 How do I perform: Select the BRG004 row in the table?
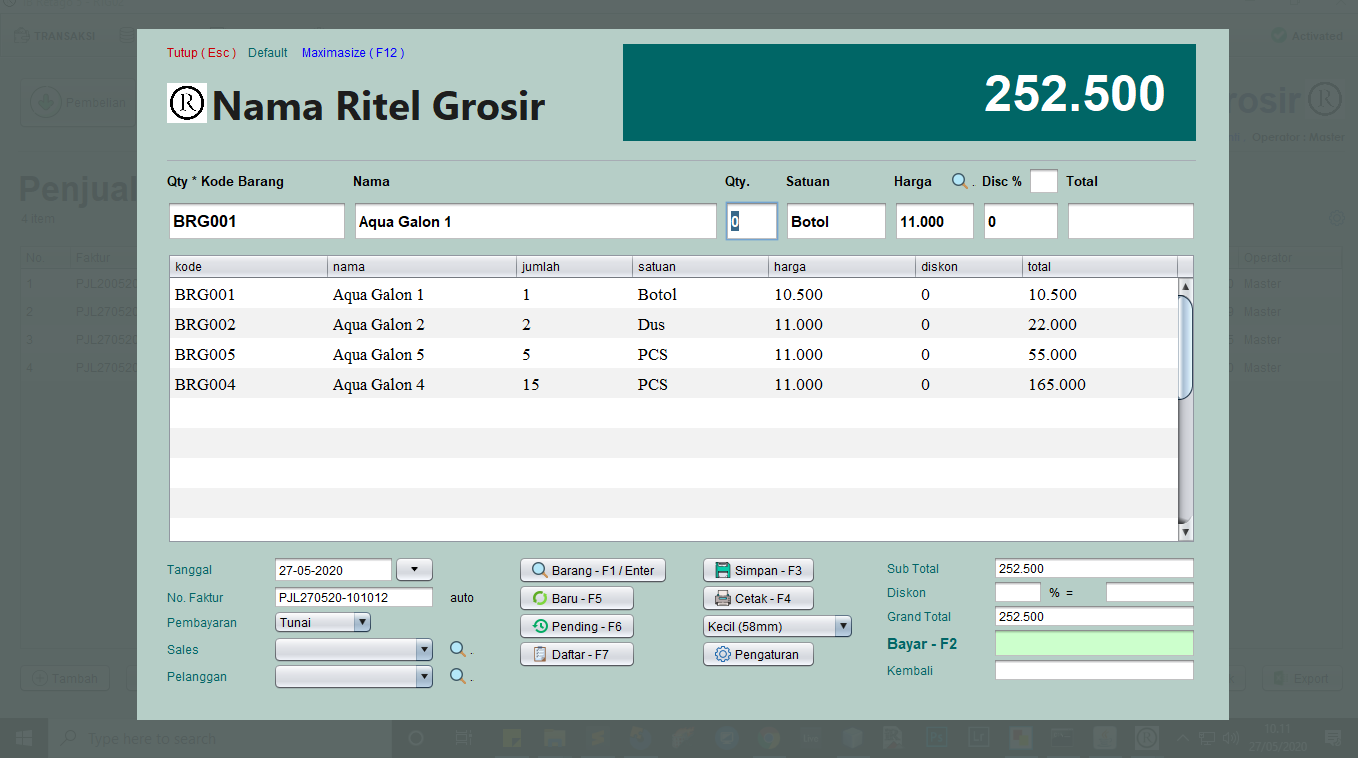673,384
